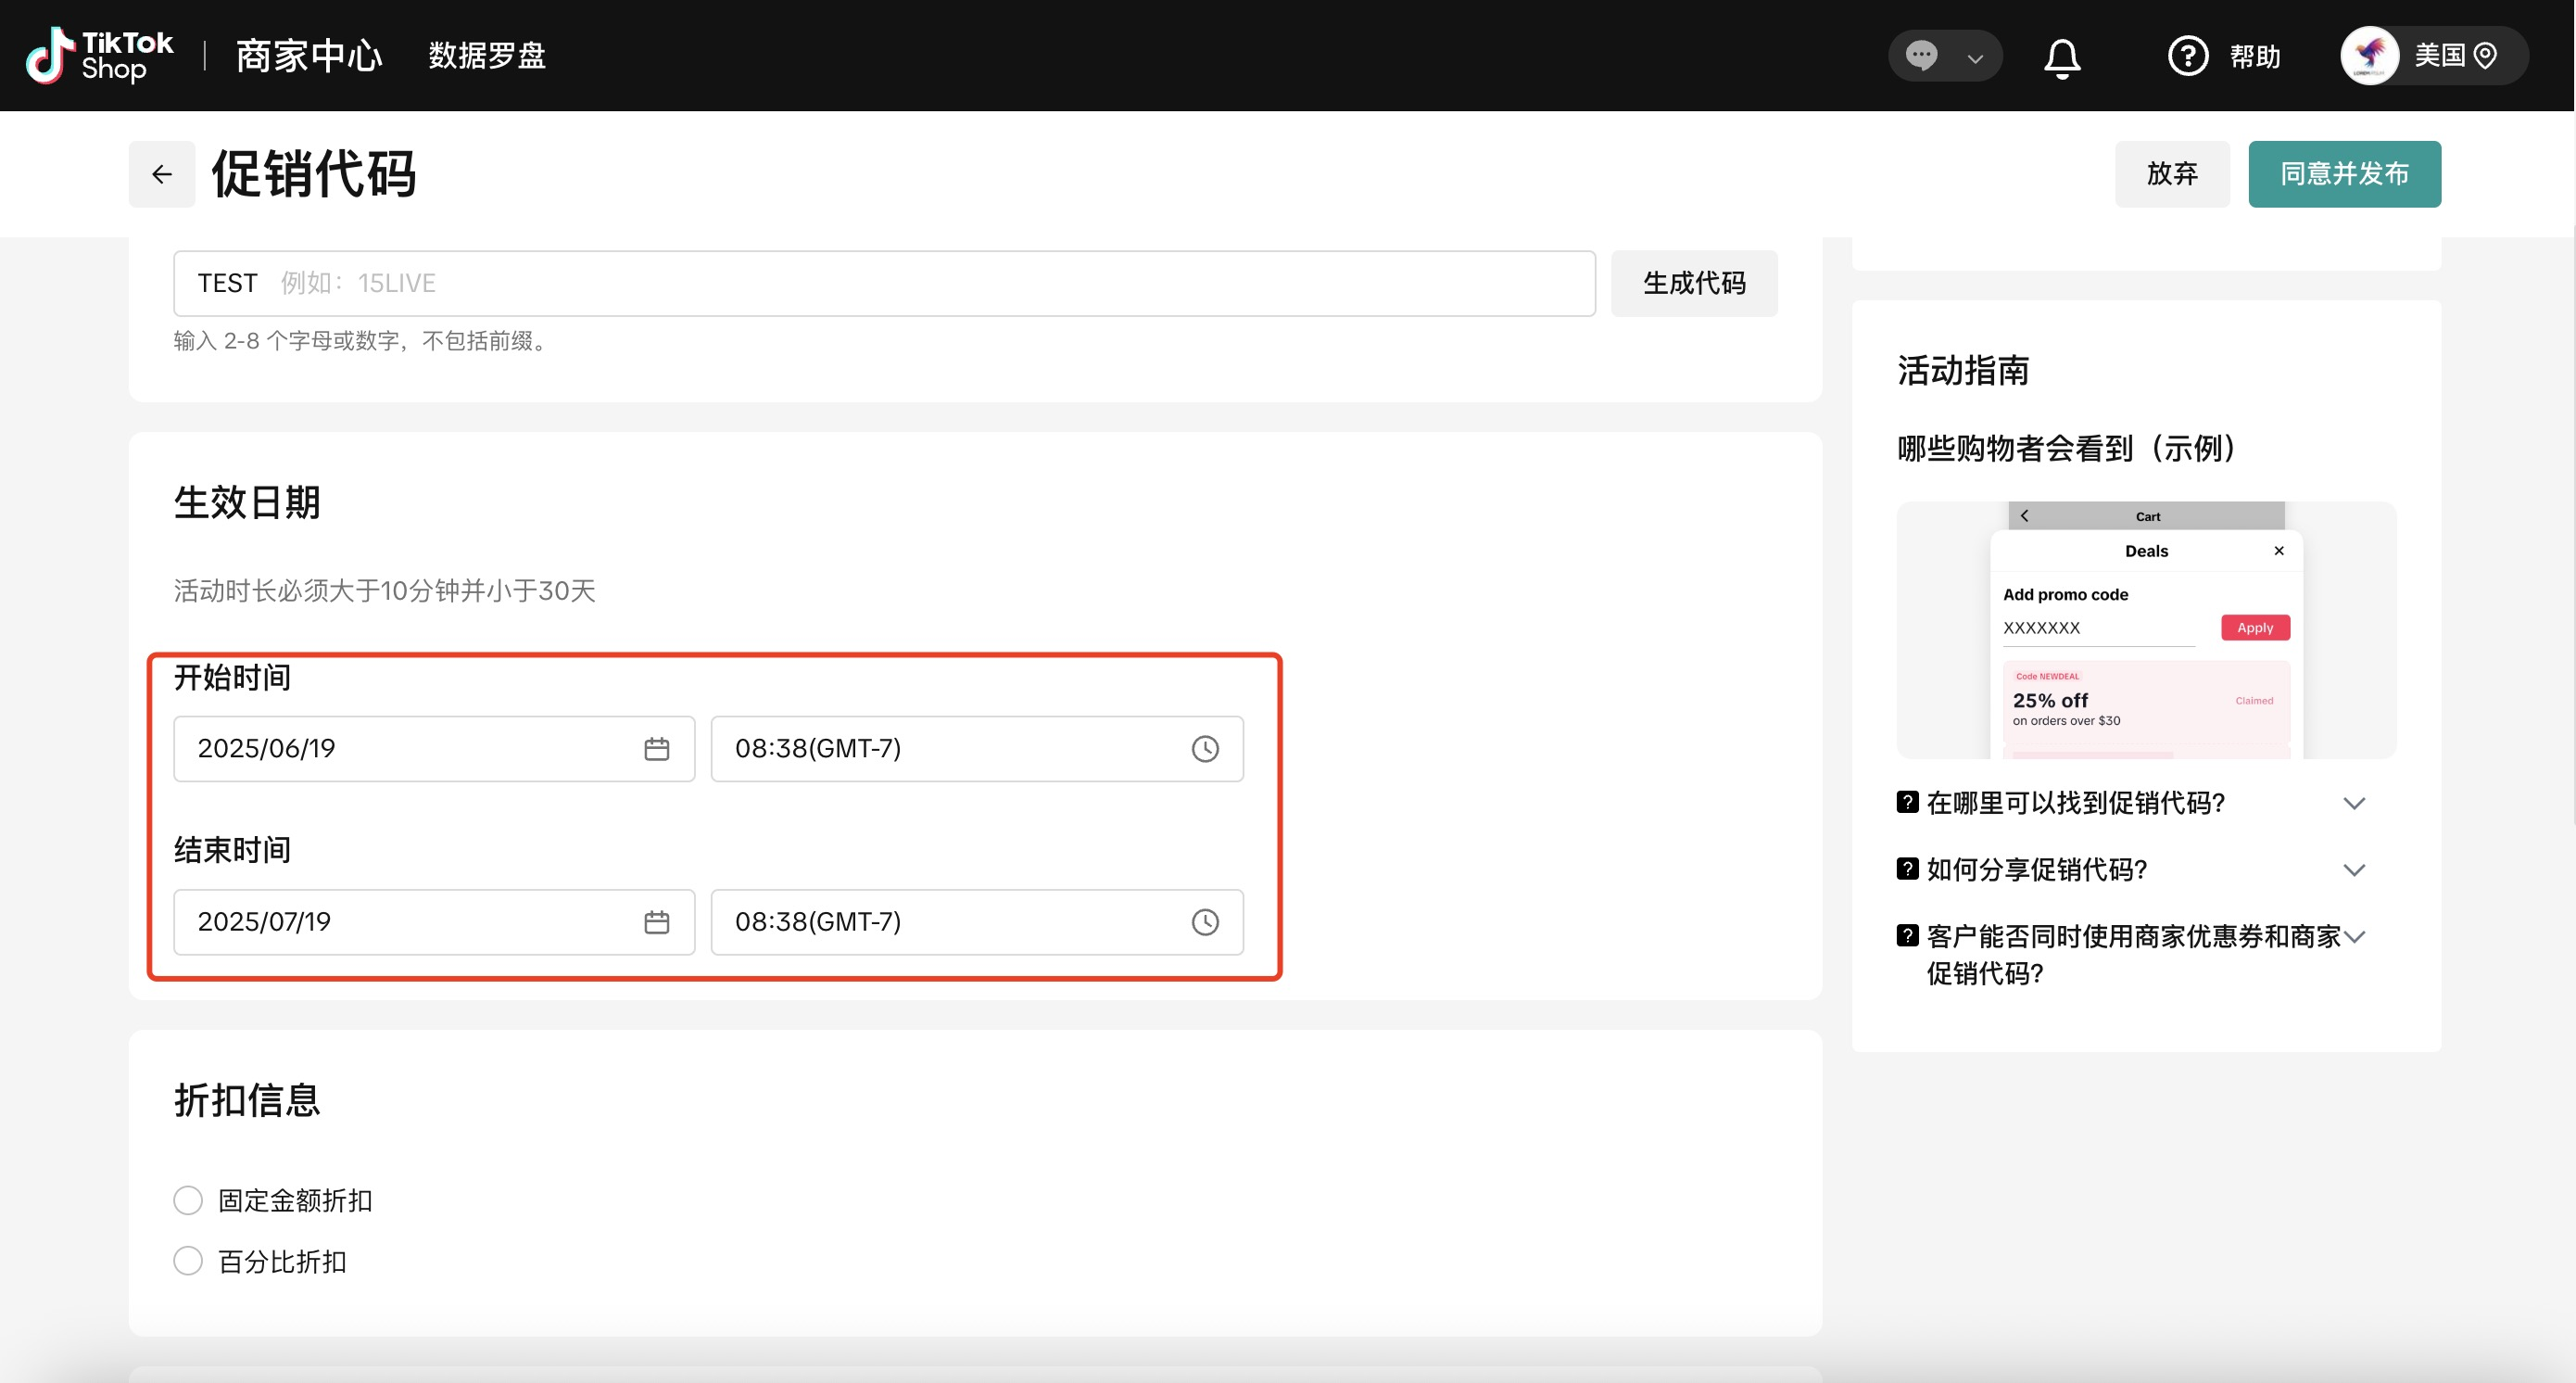This screenshot has width=2576, height=1383.
Task: Click the help question mark icon
Action: (x=2187, y=56)
